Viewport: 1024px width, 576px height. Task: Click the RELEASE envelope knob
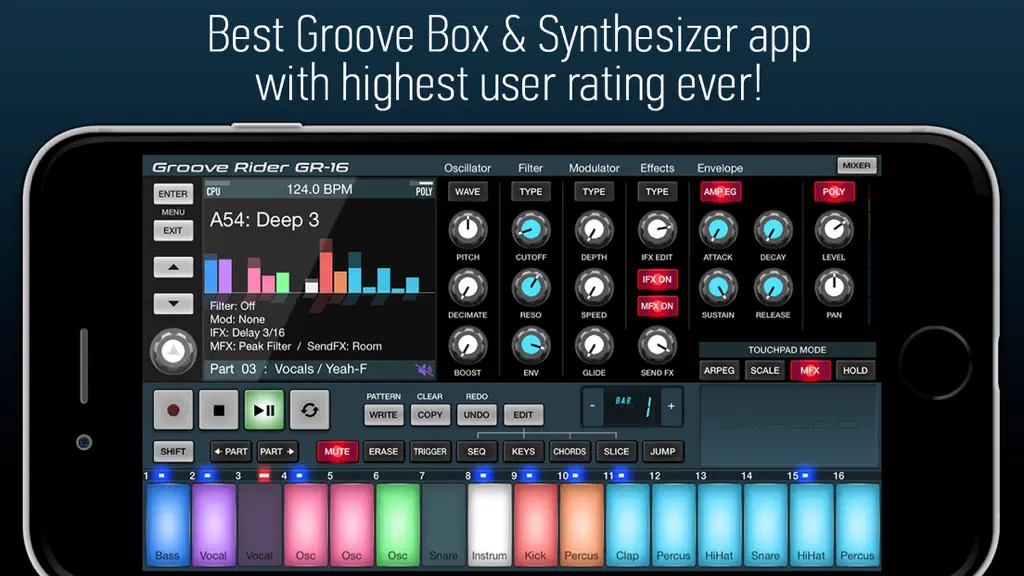tap(773, 287)
